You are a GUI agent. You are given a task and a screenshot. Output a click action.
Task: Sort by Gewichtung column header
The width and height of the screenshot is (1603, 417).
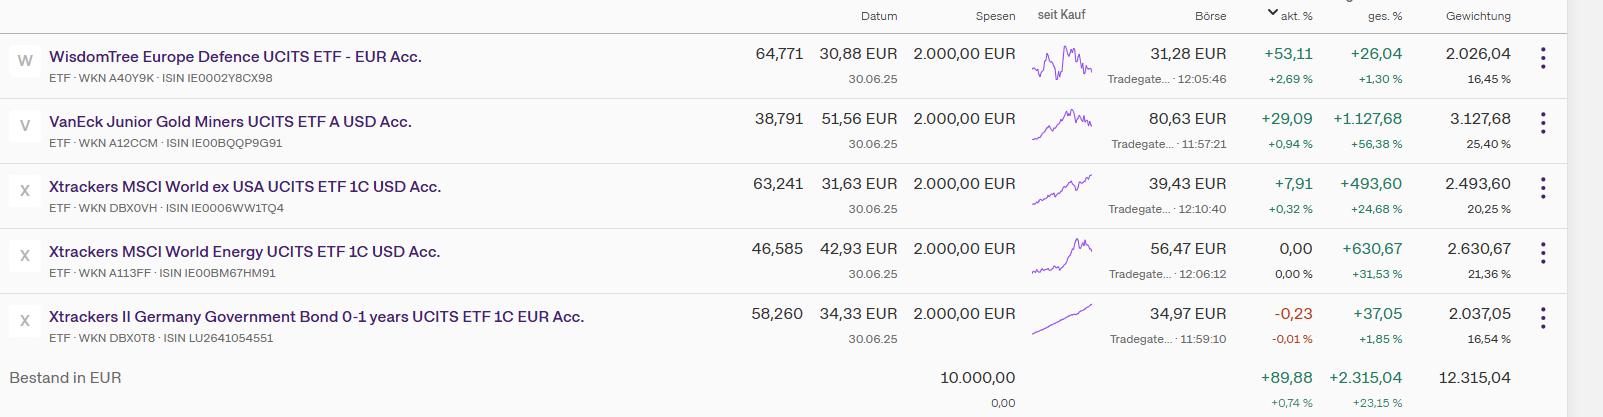(x=1478, y=16)
